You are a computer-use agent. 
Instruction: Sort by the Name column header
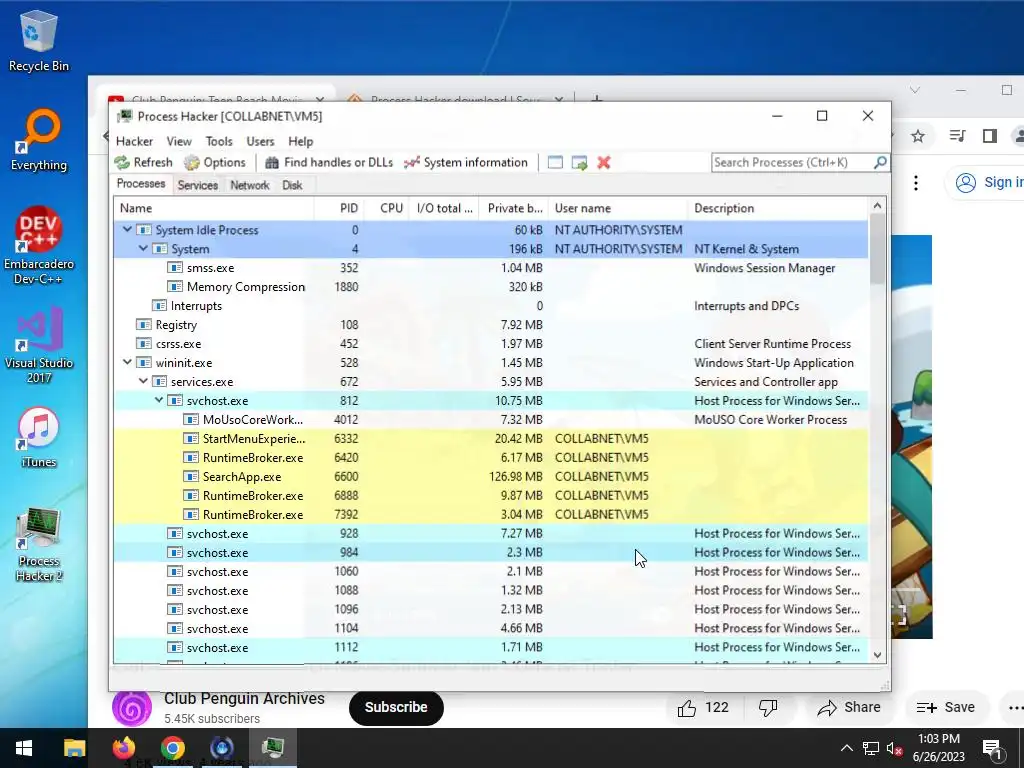coord(214,208)
